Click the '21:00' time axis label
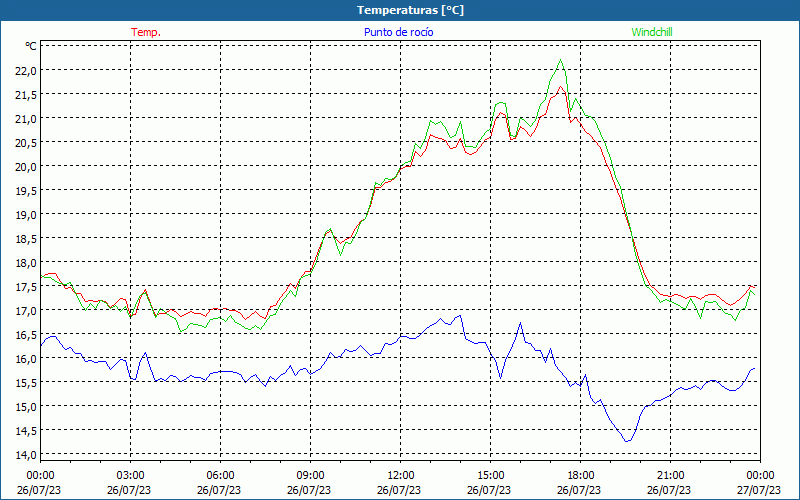 670,476
